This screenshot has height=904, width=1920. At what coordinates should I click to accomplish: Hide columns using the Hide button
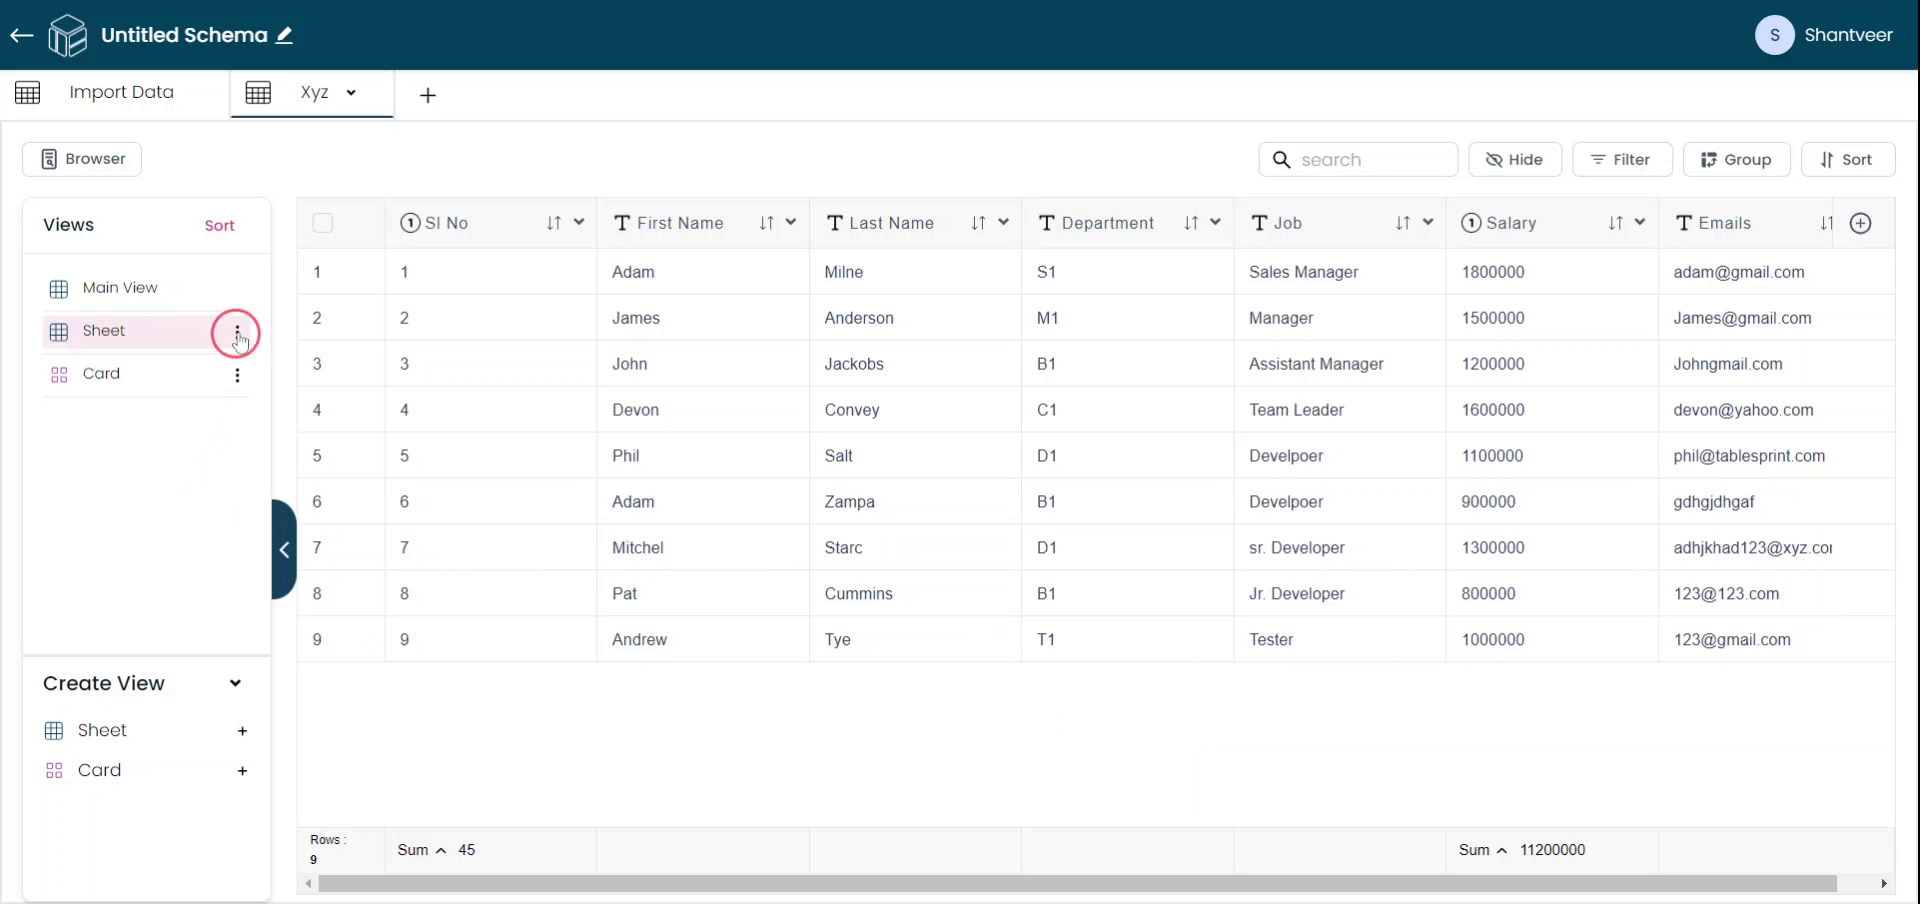(1514, 160)
